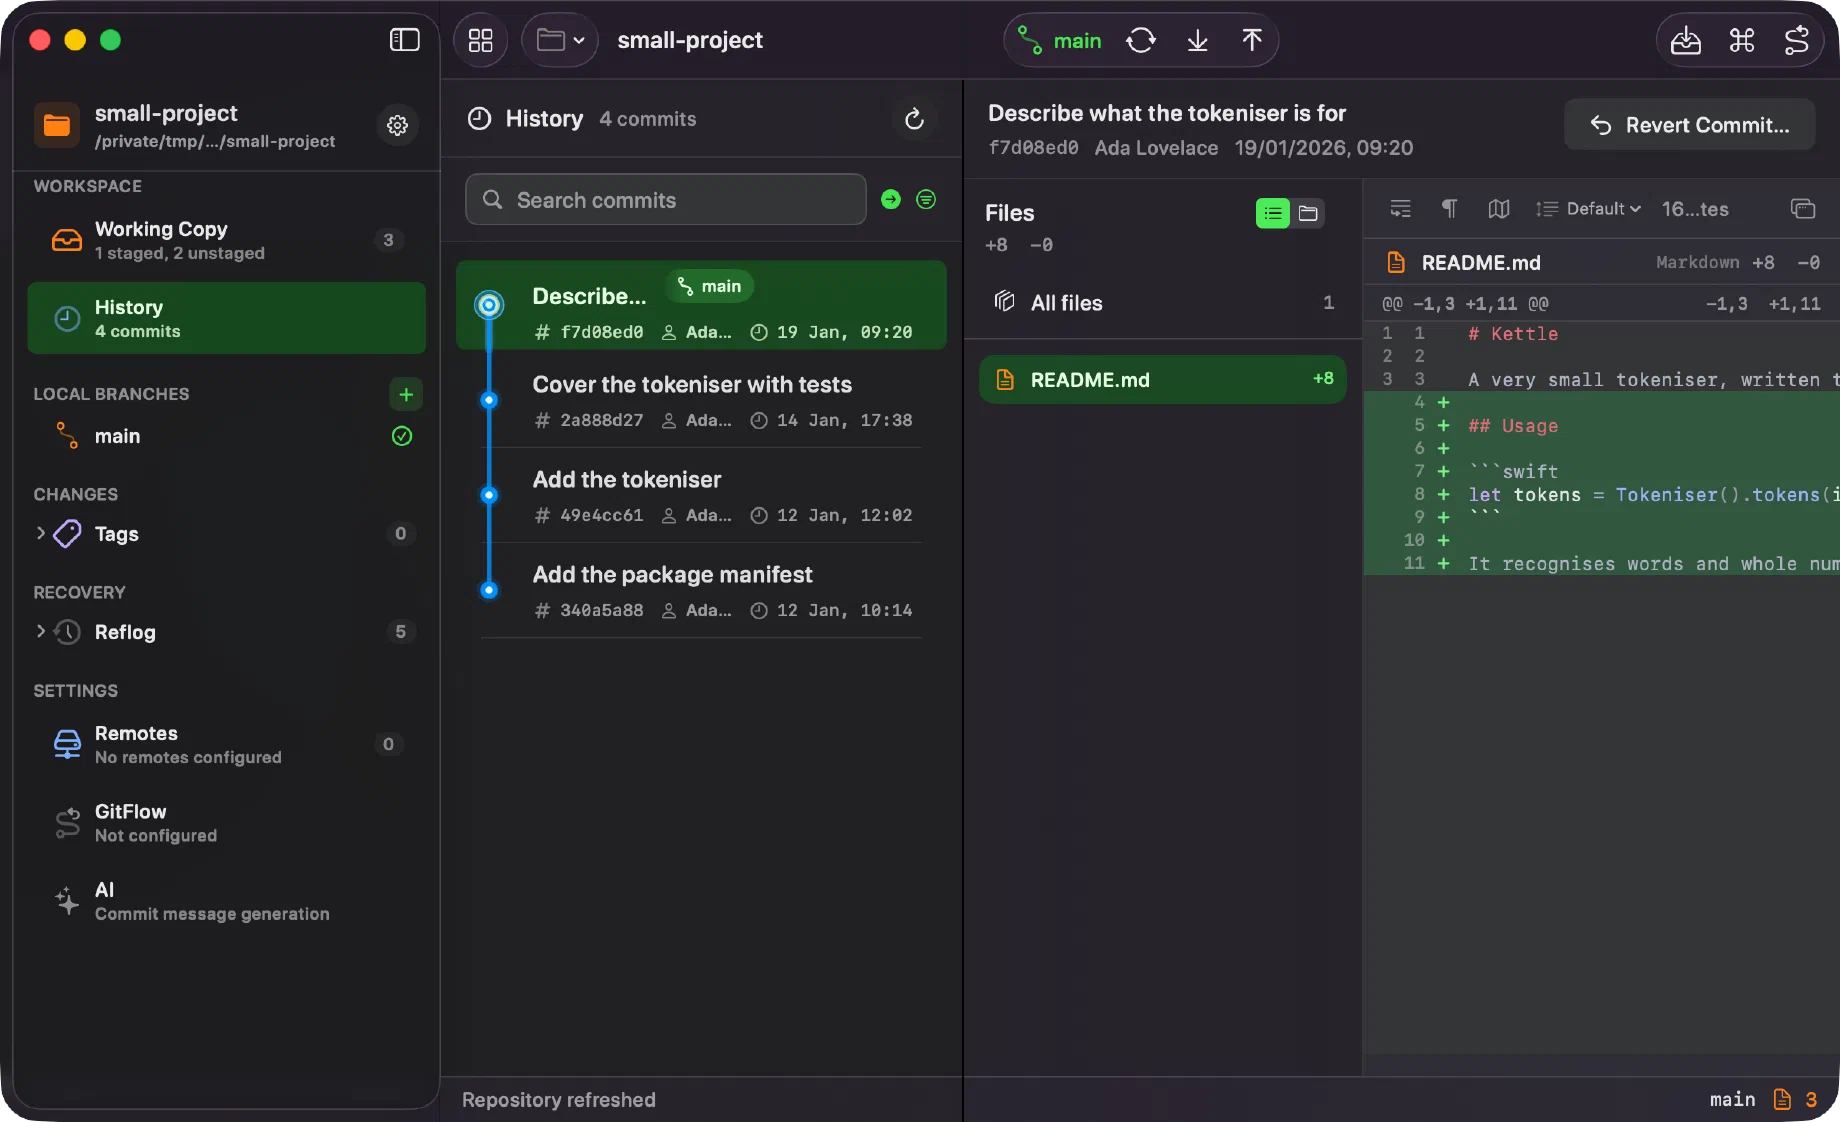Switch files to folder tree view

point(1308,213)
